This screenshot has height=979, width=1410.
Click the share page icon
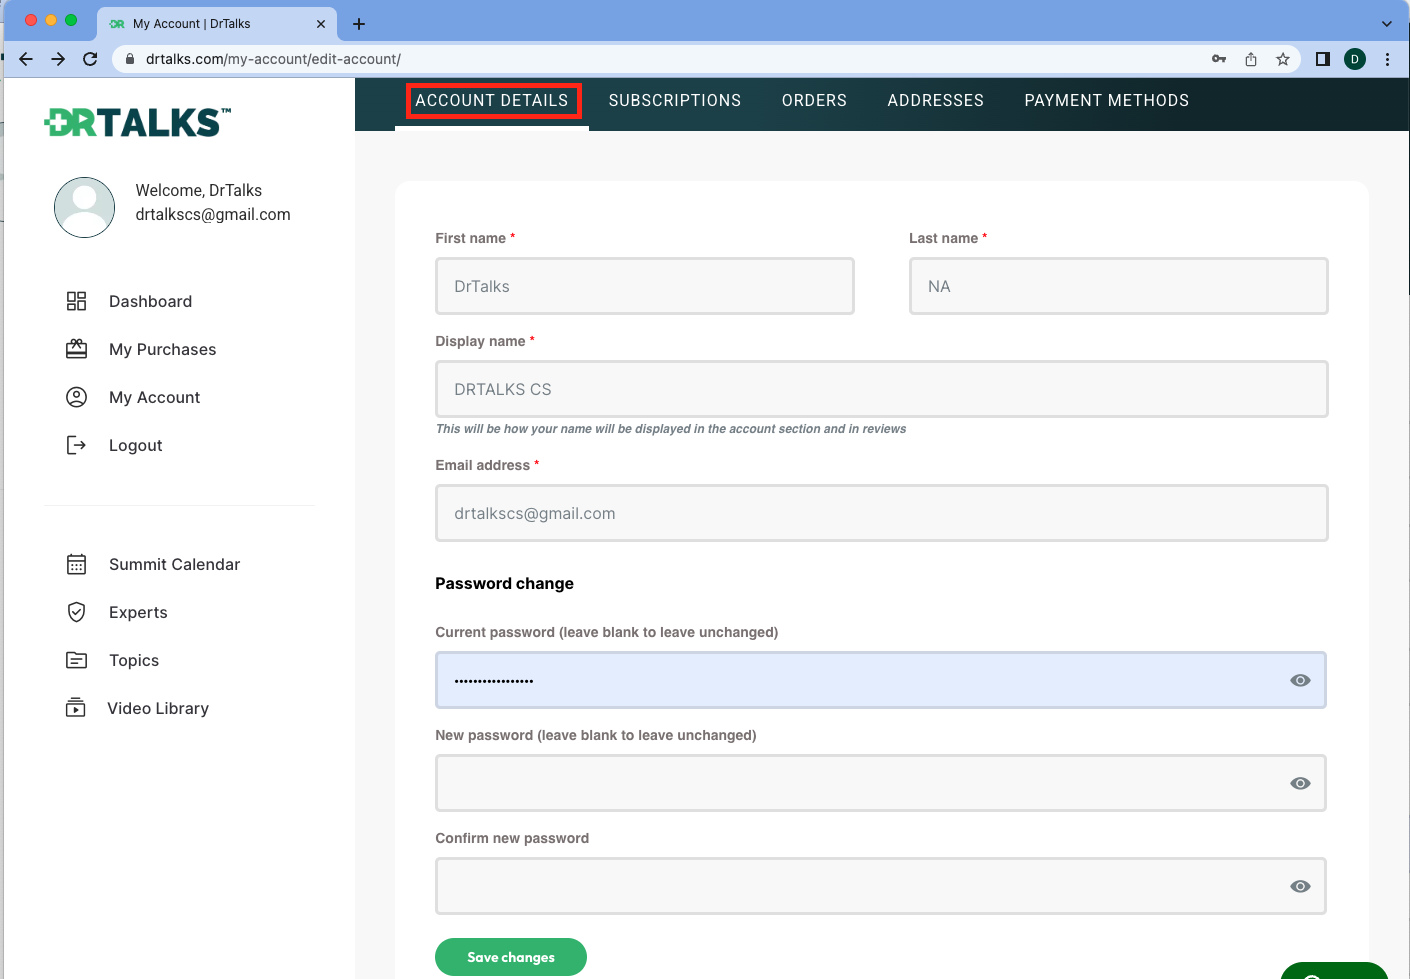[x=1251, y=59]
